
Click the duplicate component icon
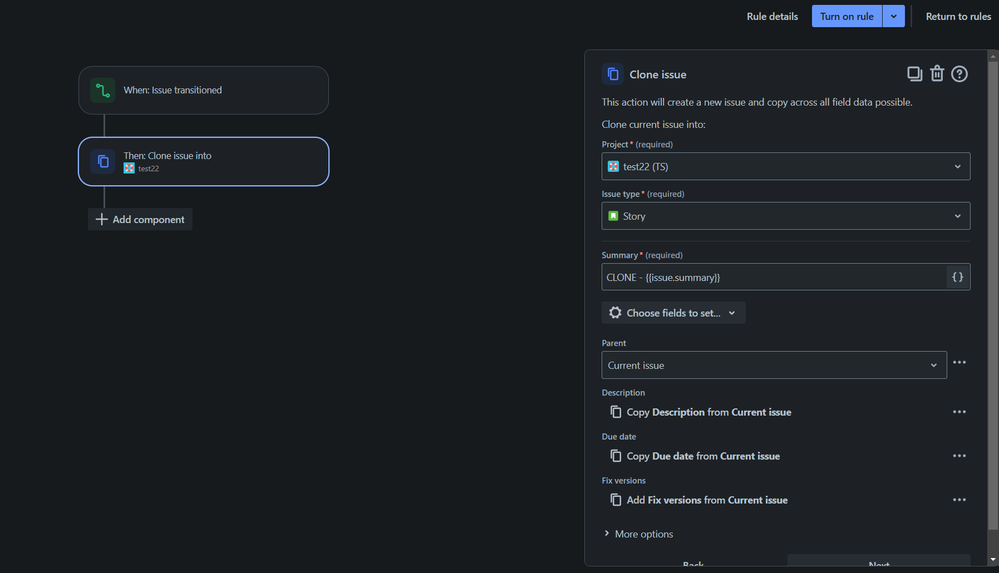click(914, 74)
